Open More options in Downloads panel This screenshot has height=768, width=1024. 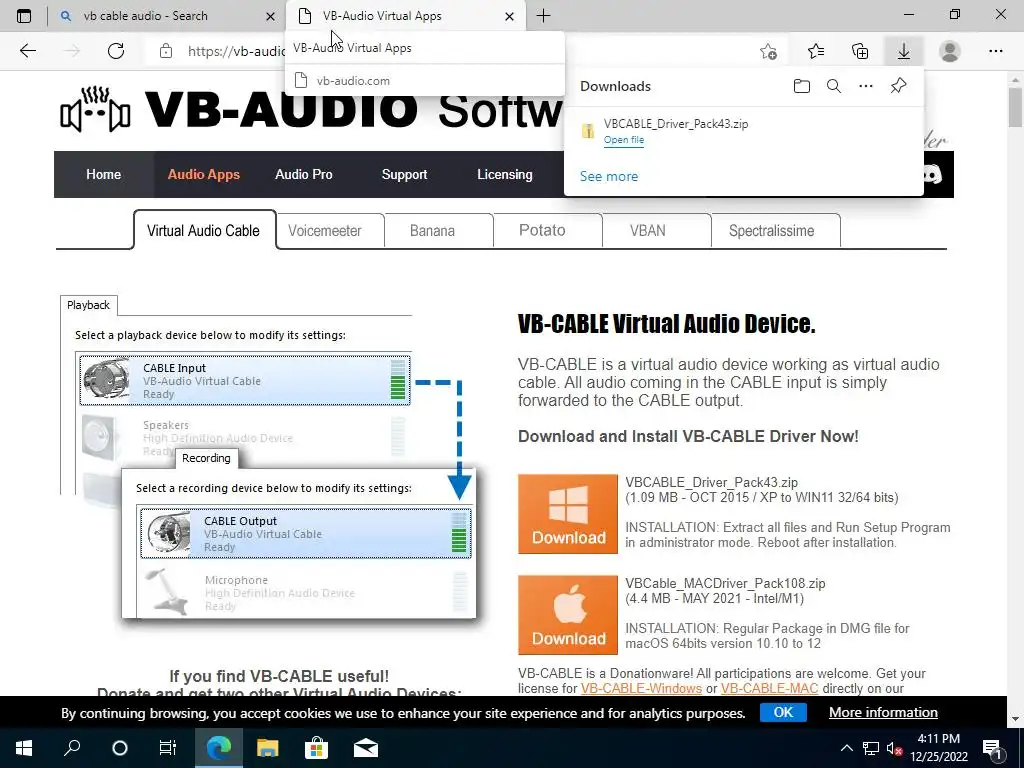[866, 86]
